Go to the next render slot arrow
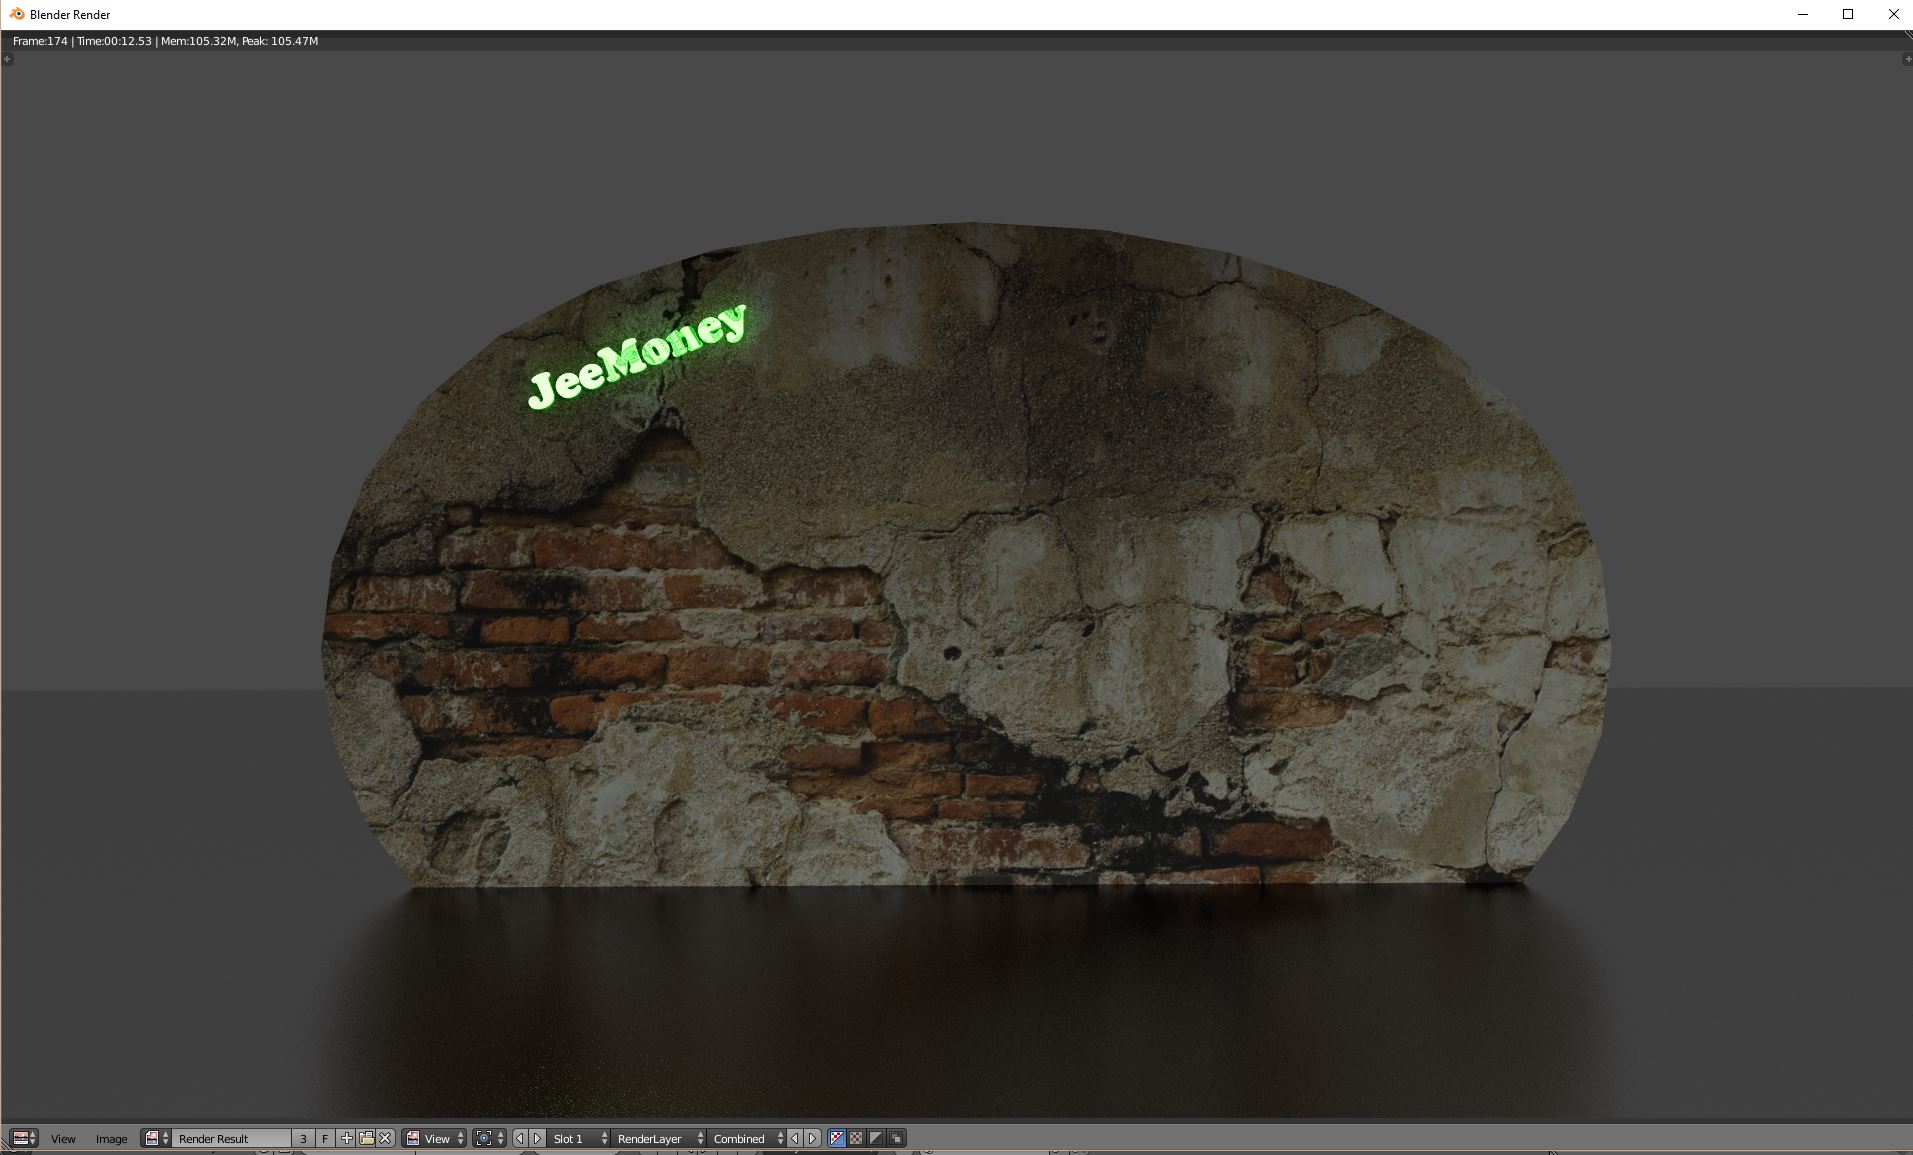 tap(538, 1138)
